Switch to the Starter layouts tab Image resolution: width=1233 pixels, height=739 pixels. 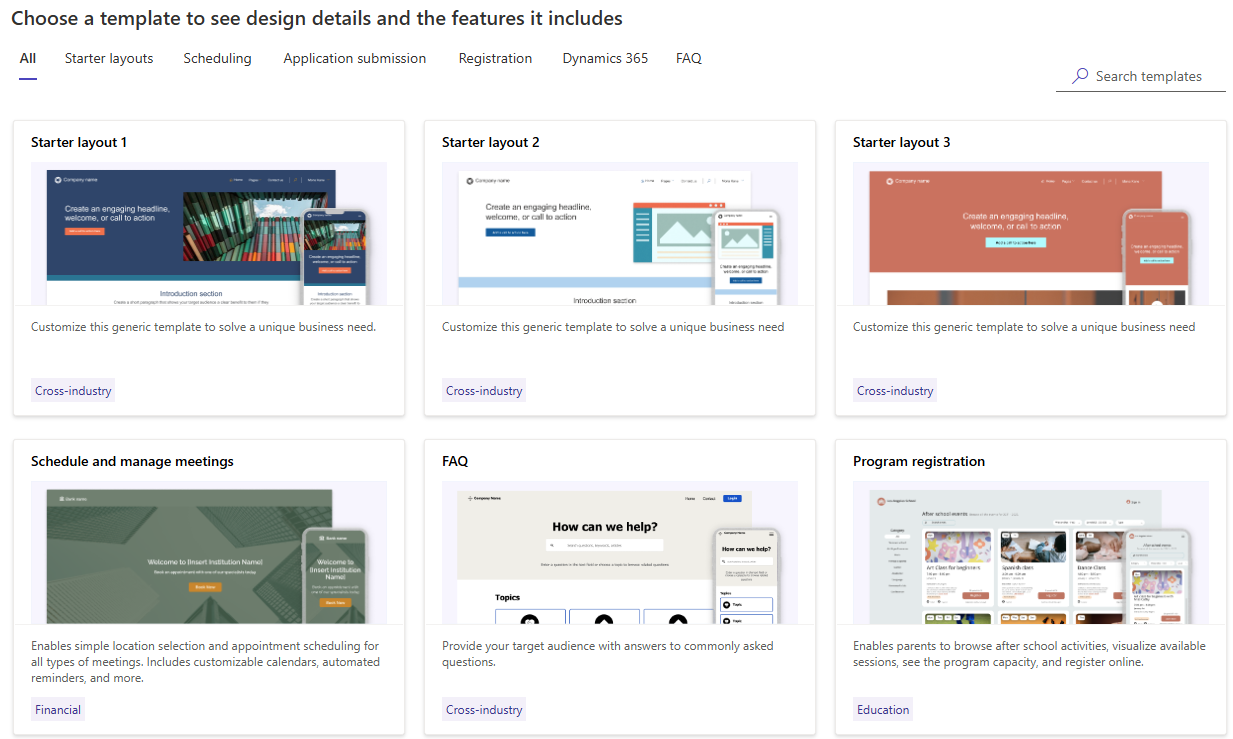tap(108, 58)
